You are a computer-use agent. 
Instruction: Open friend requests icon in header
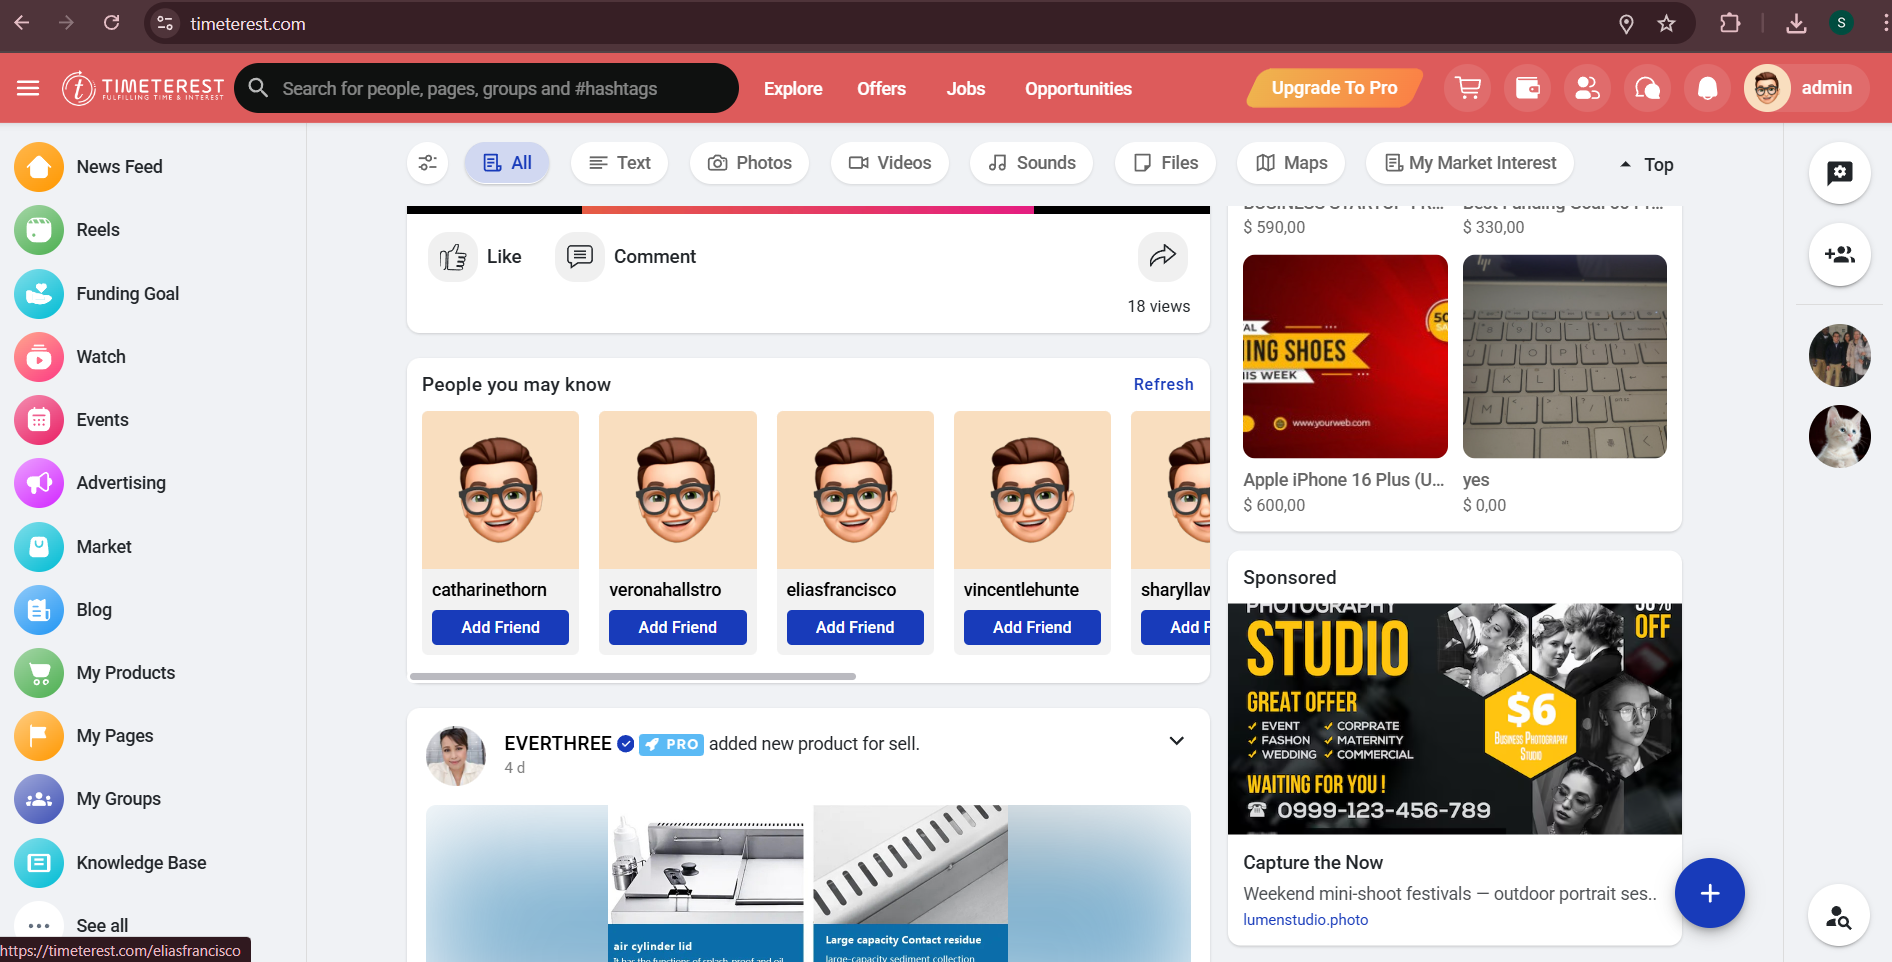[x=1588, y=88]
